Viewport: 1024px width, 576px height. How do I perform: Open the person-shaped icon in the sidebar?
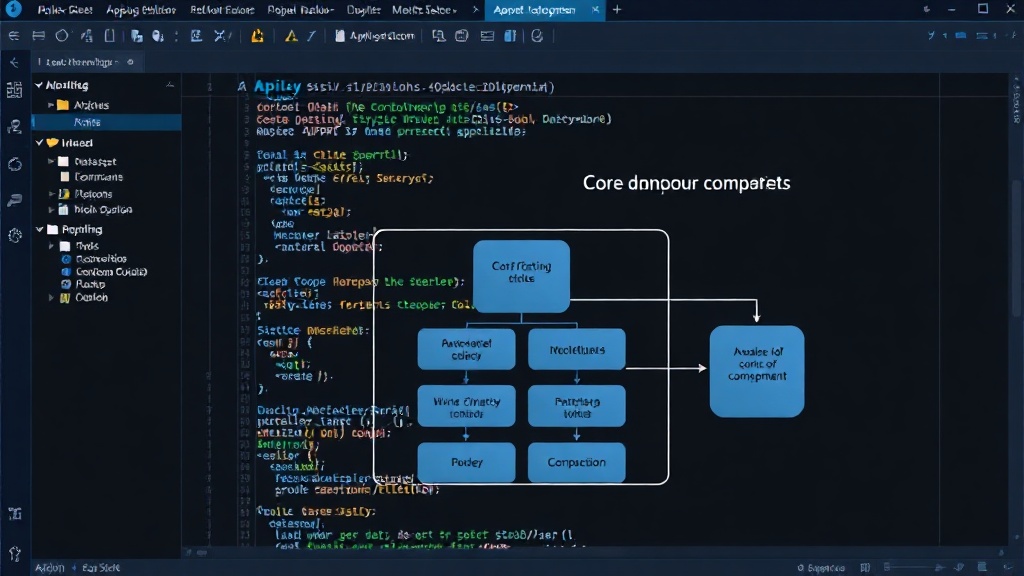pos(14,127)
